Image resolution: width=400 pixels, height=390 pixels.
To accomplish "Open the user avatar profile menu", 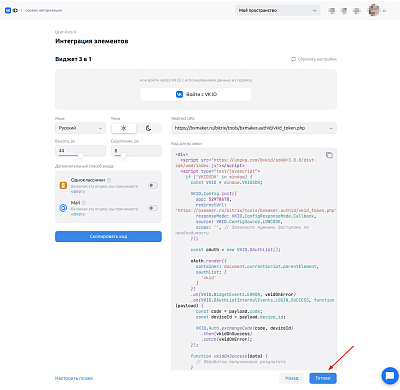I will click(x=374, y=10).
